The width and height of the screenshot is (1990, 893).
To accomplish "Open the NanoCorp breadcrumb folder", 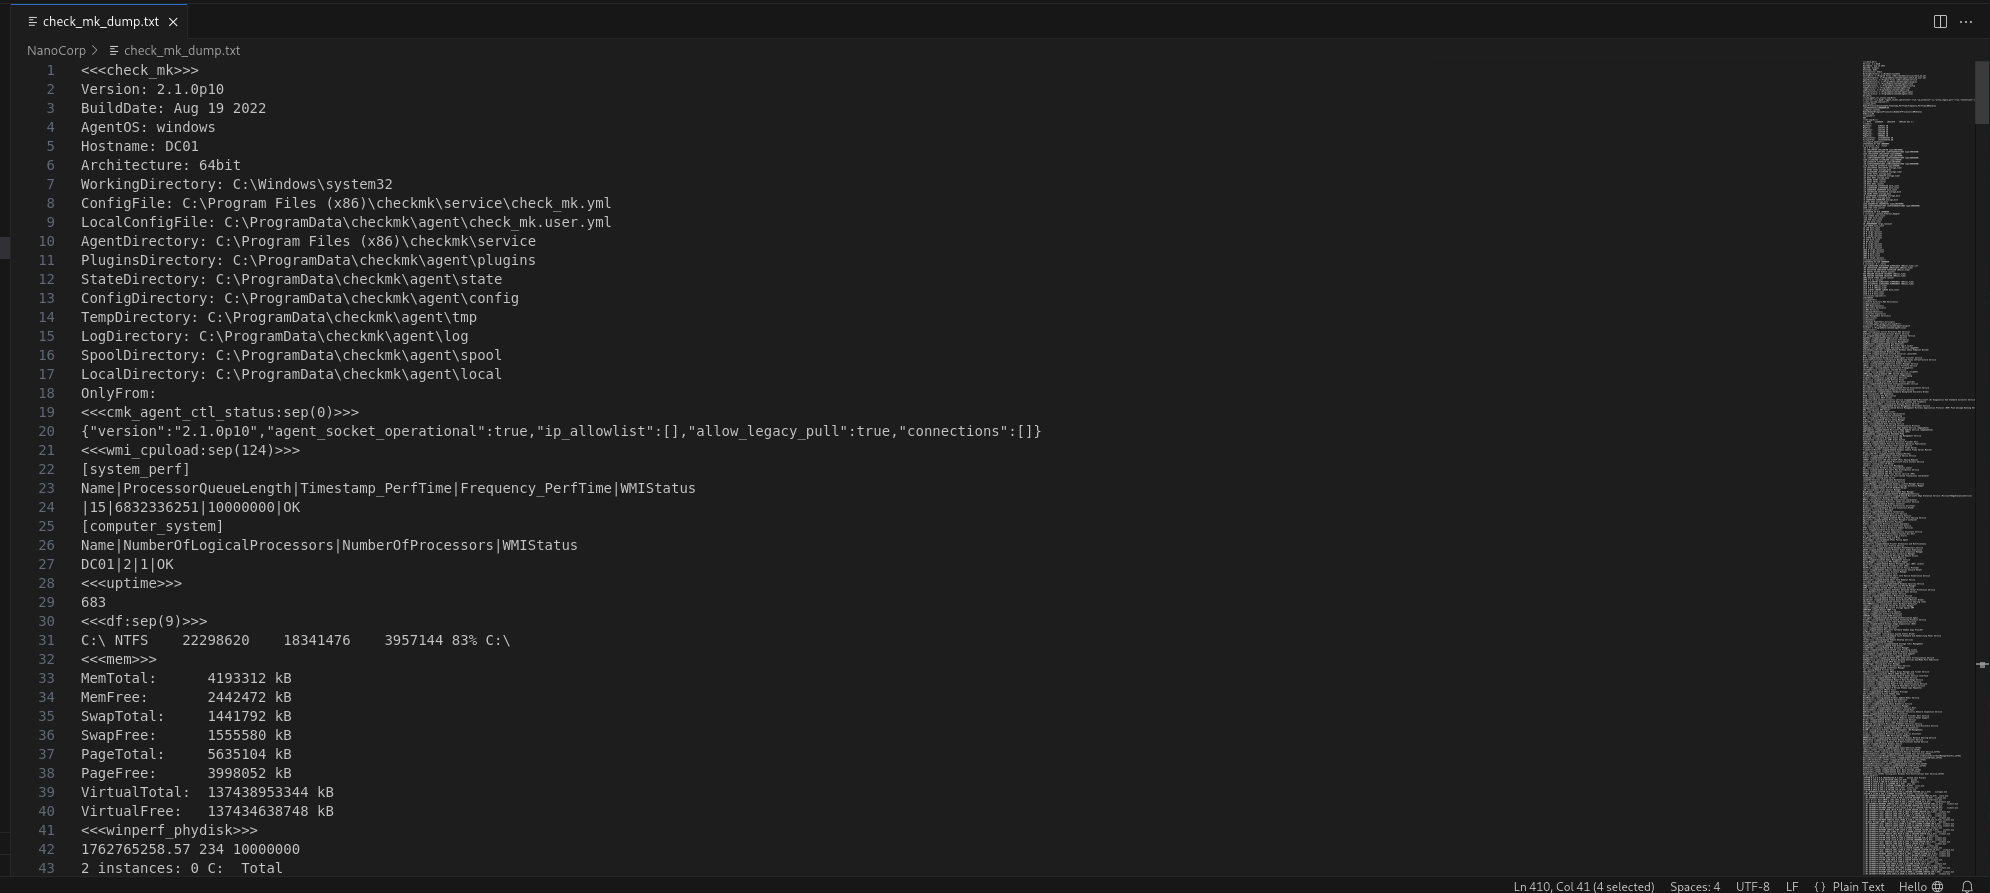I will click(x=56, y=50).
